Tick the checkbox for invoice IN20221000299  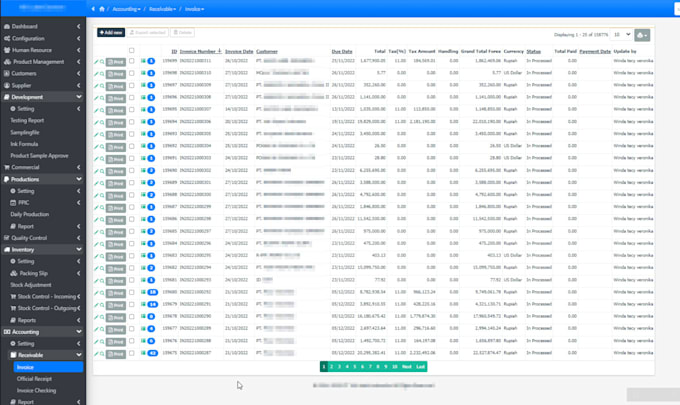click(131, 207)
